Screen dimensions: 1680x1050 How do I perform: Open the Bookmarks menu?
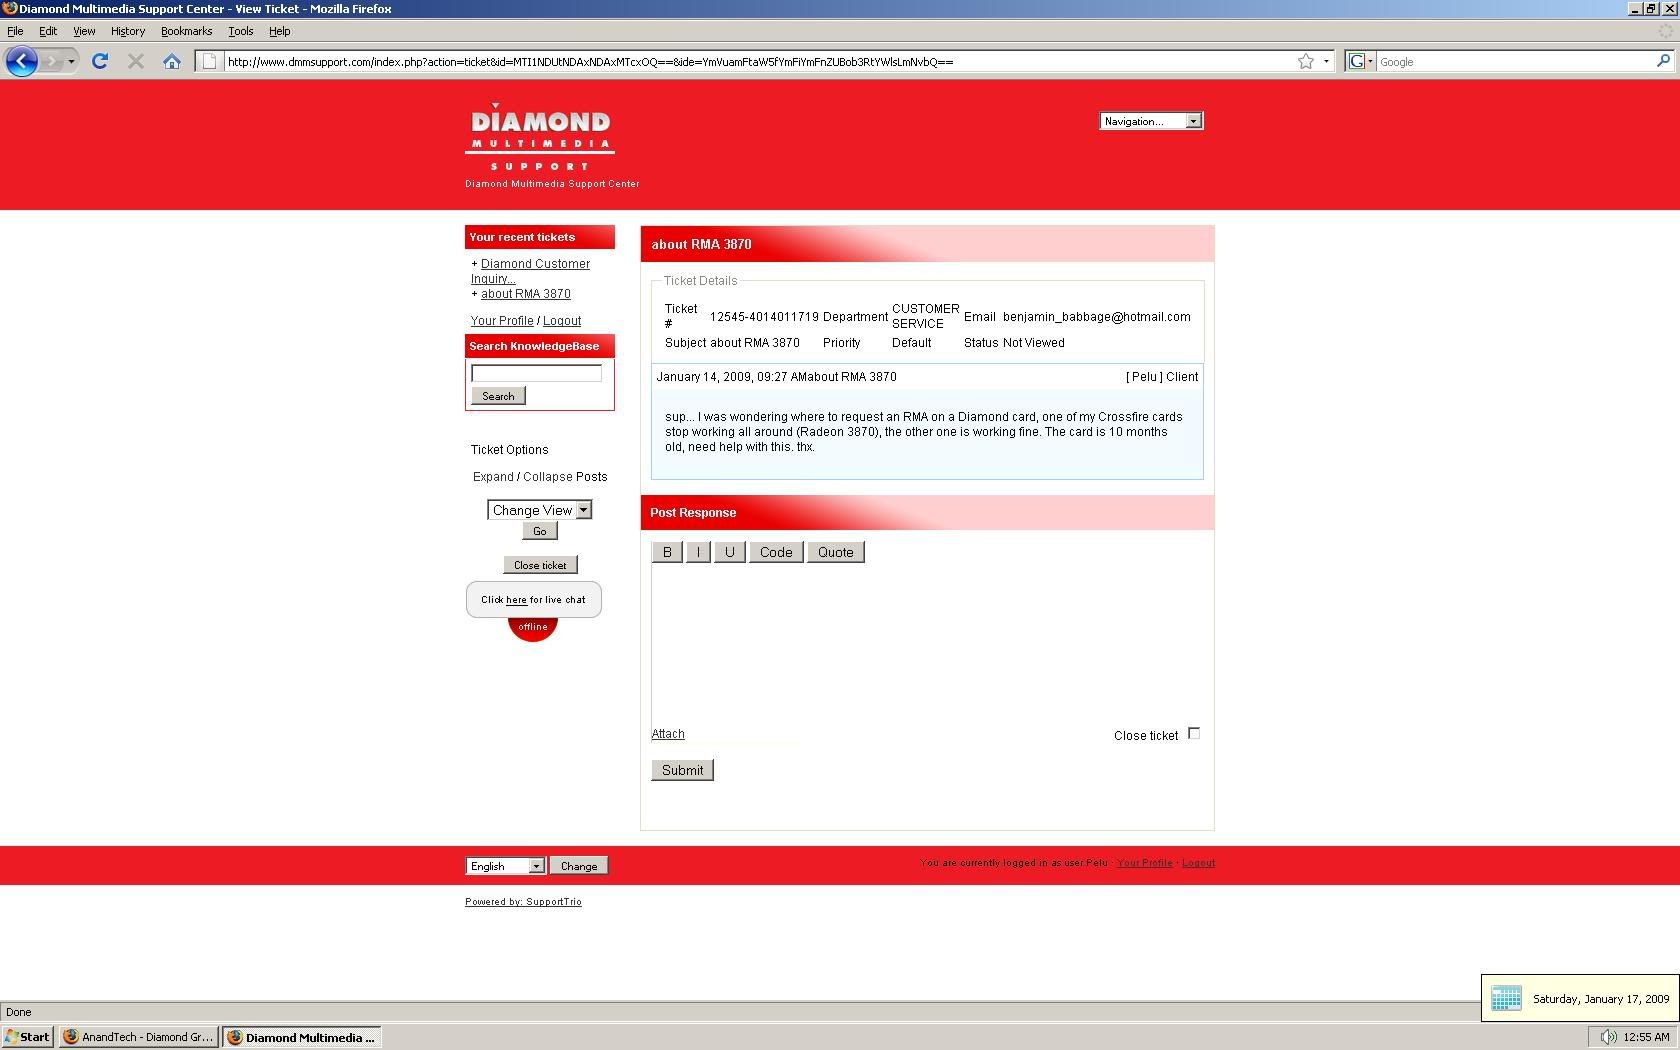tap(186, 31)
